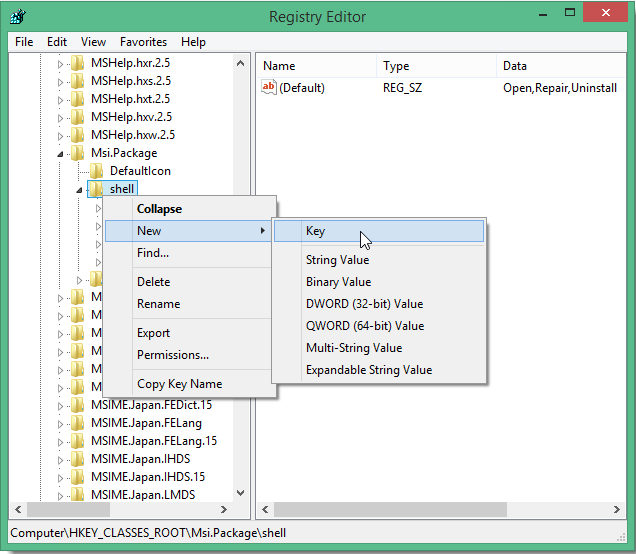Create a new Expandable String Value

point(379,370)
